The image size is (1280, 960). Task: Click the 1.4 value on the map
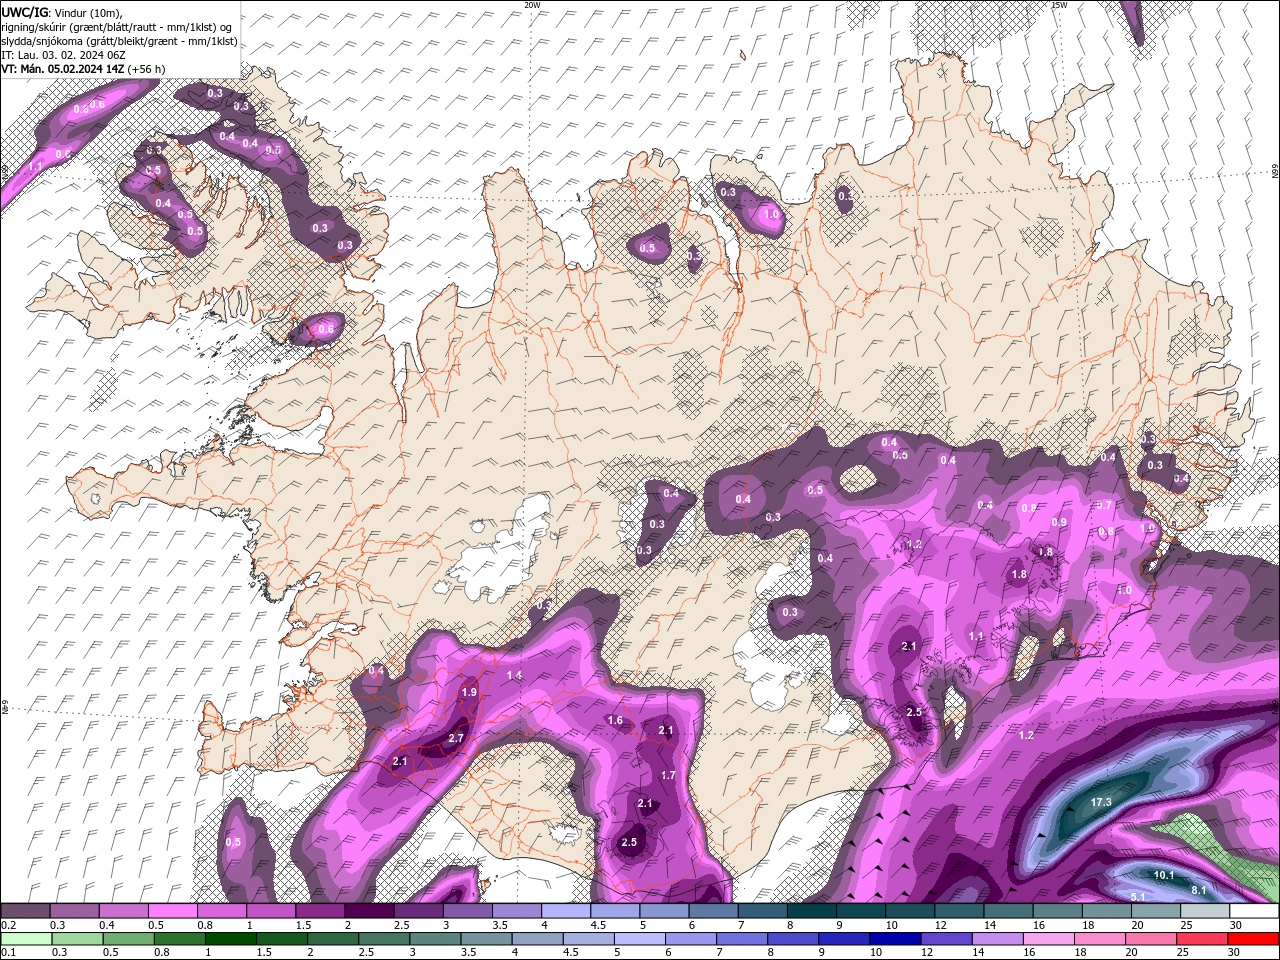tap(514, 676)
